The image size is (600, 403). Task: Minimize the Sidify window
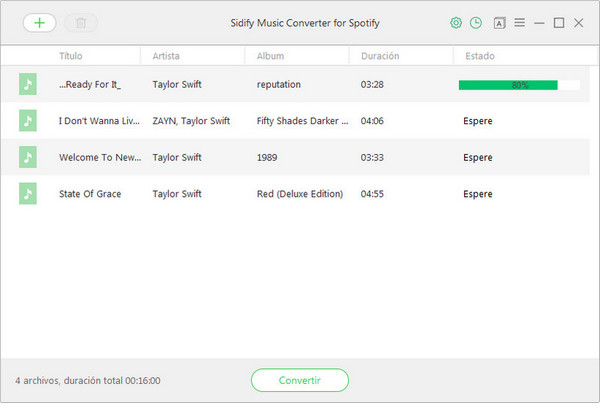[539, 23]
